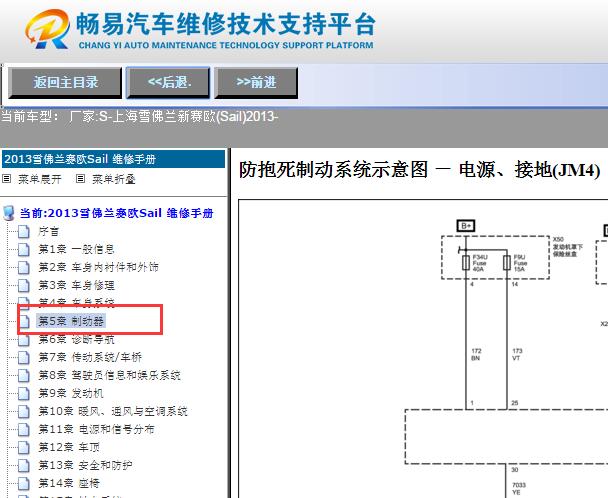Viewport: 608px width, 498px height.
Task: Click the 当前车型 vehicle model text
Action: (139, 116)
